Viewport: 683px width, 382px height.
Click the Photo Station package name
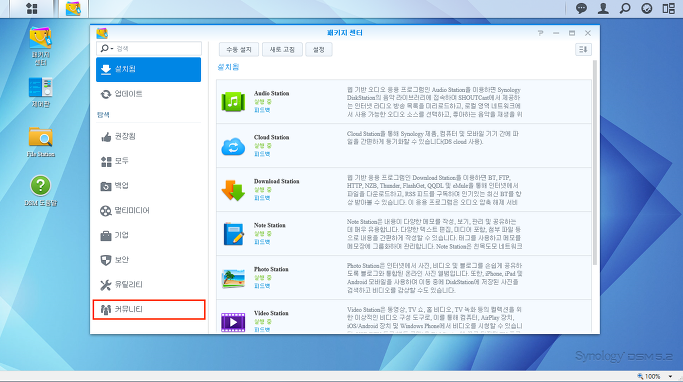point(271,269)
